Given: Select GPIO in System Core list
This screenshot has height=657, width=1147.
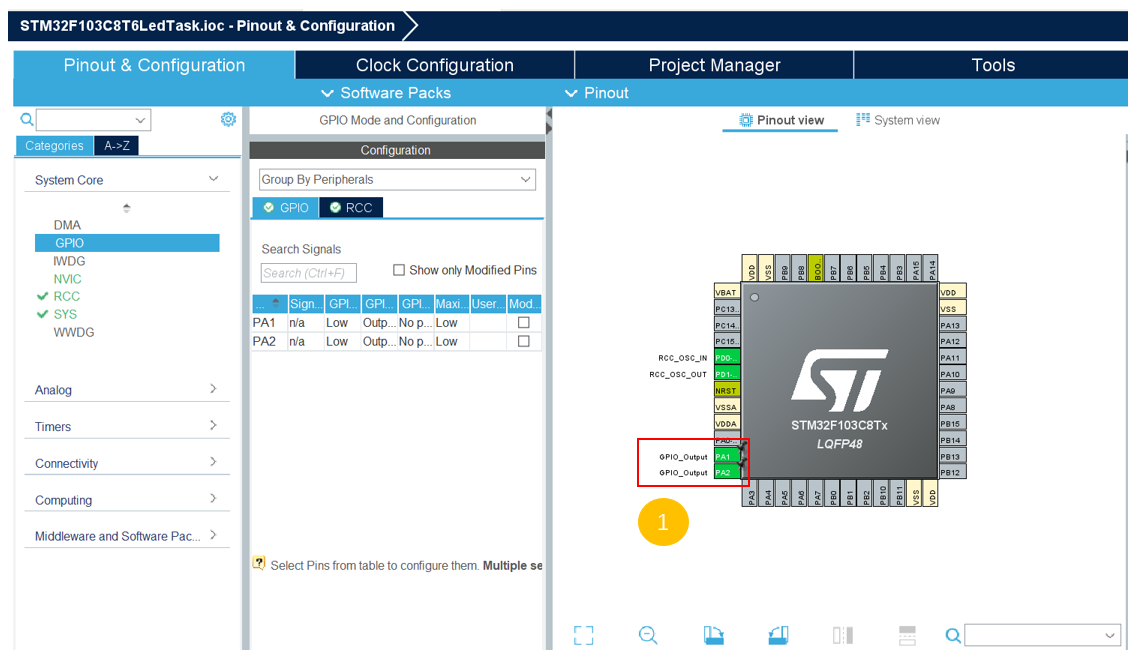Looking at the screenshot, I should 127,243.
